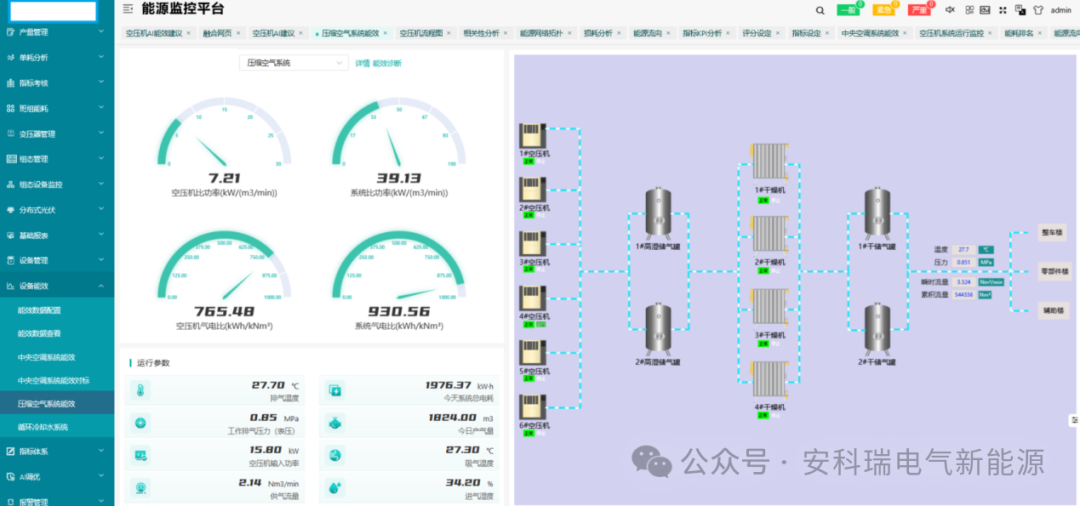Click 今天系统总电耗 icon
This screenshot has width=1080, height=506.
click(x=335, y=391)
